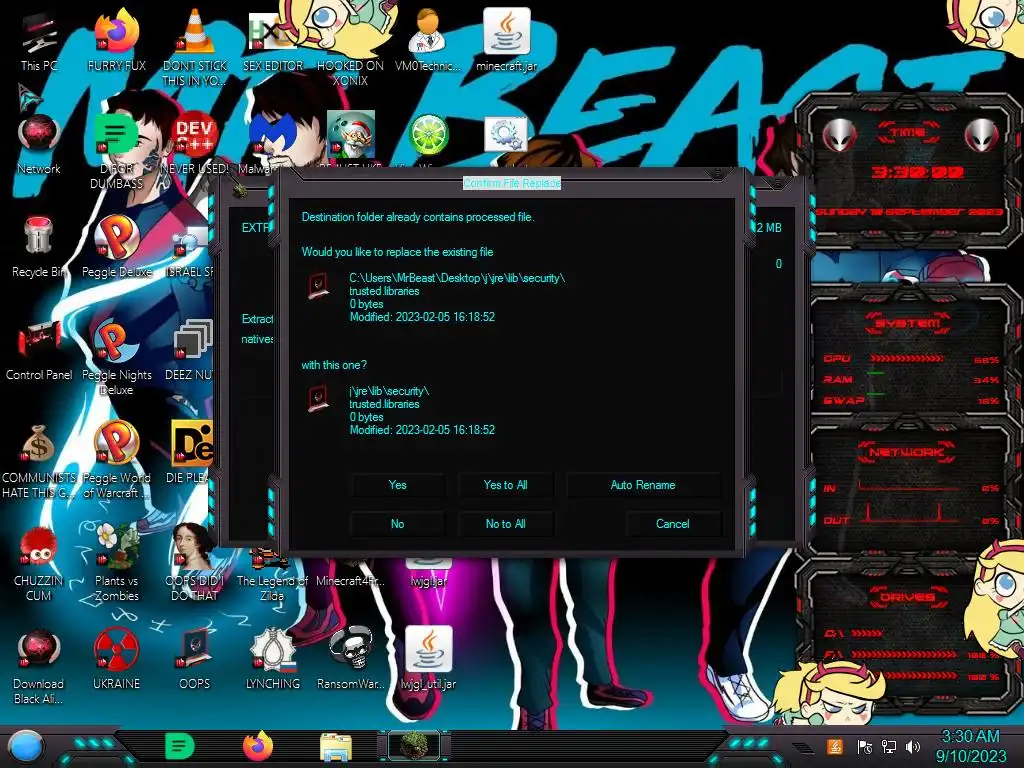This screenshot has width=1024, height=768.
Task: Select lwjgl.jar desktop file
Action: (x=428, y=575)
